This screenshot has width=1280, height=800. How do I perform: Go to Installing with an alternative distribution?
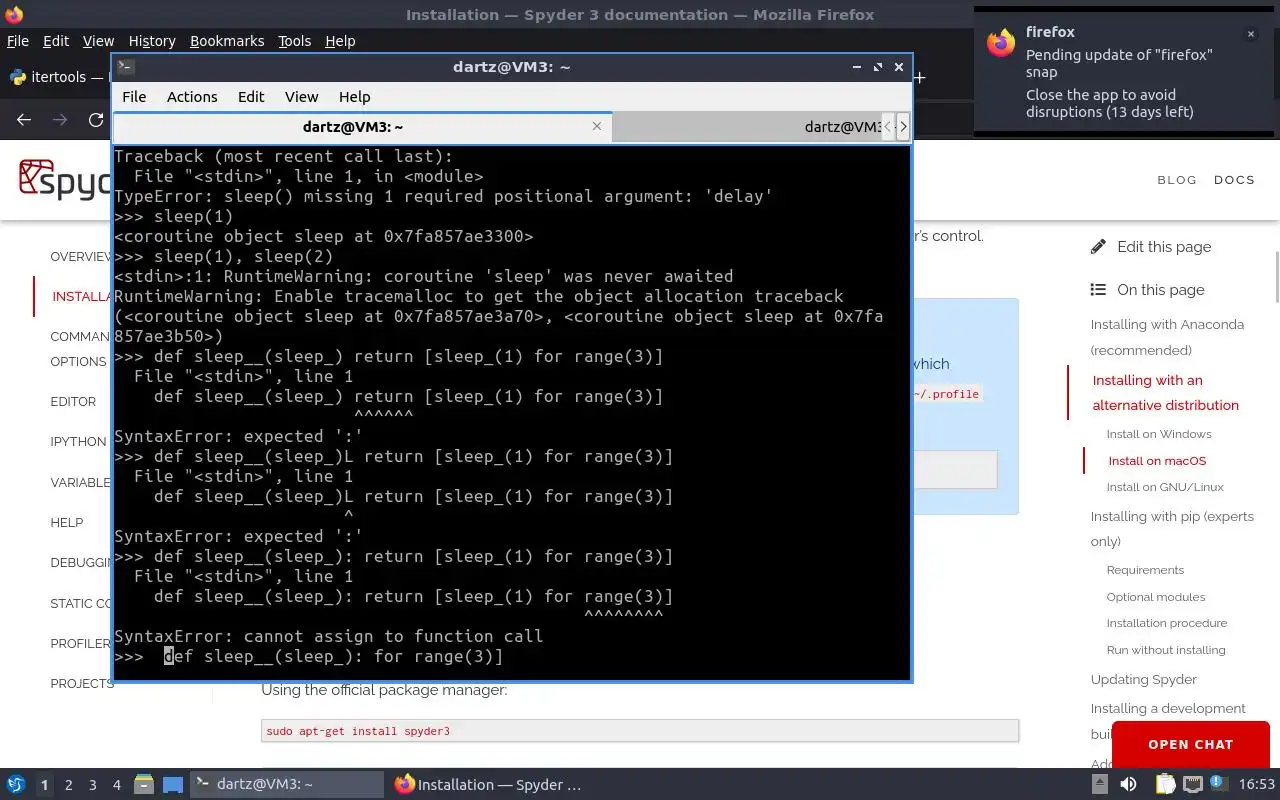coord(1165,392)
